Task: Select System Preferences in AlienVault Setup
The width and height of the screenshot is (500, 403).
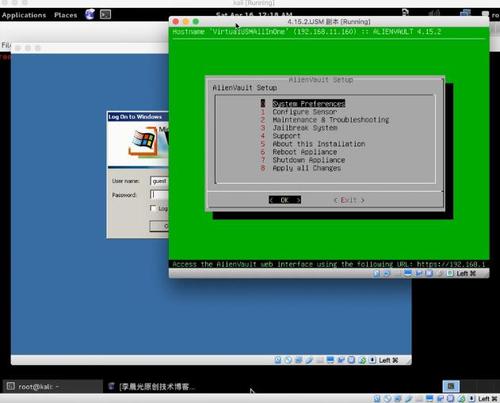Action: tap(309, 104)
